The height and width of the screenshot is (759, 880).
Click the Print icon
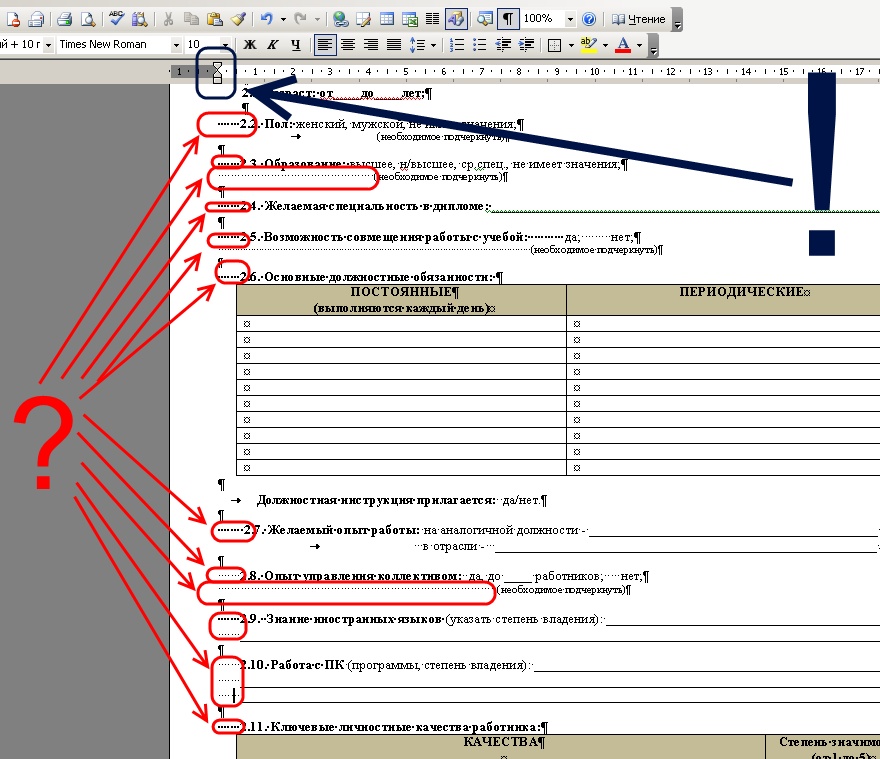(x=64, y=19)
